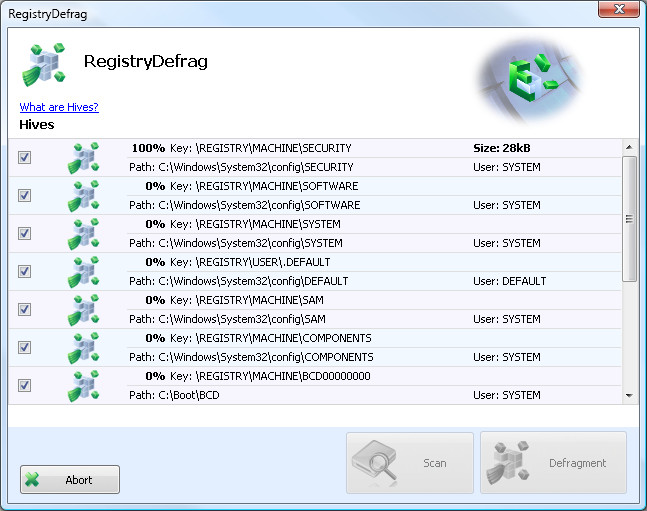Toggle the MACHINE\SYSTEM hive checkbox

point(24,233)
